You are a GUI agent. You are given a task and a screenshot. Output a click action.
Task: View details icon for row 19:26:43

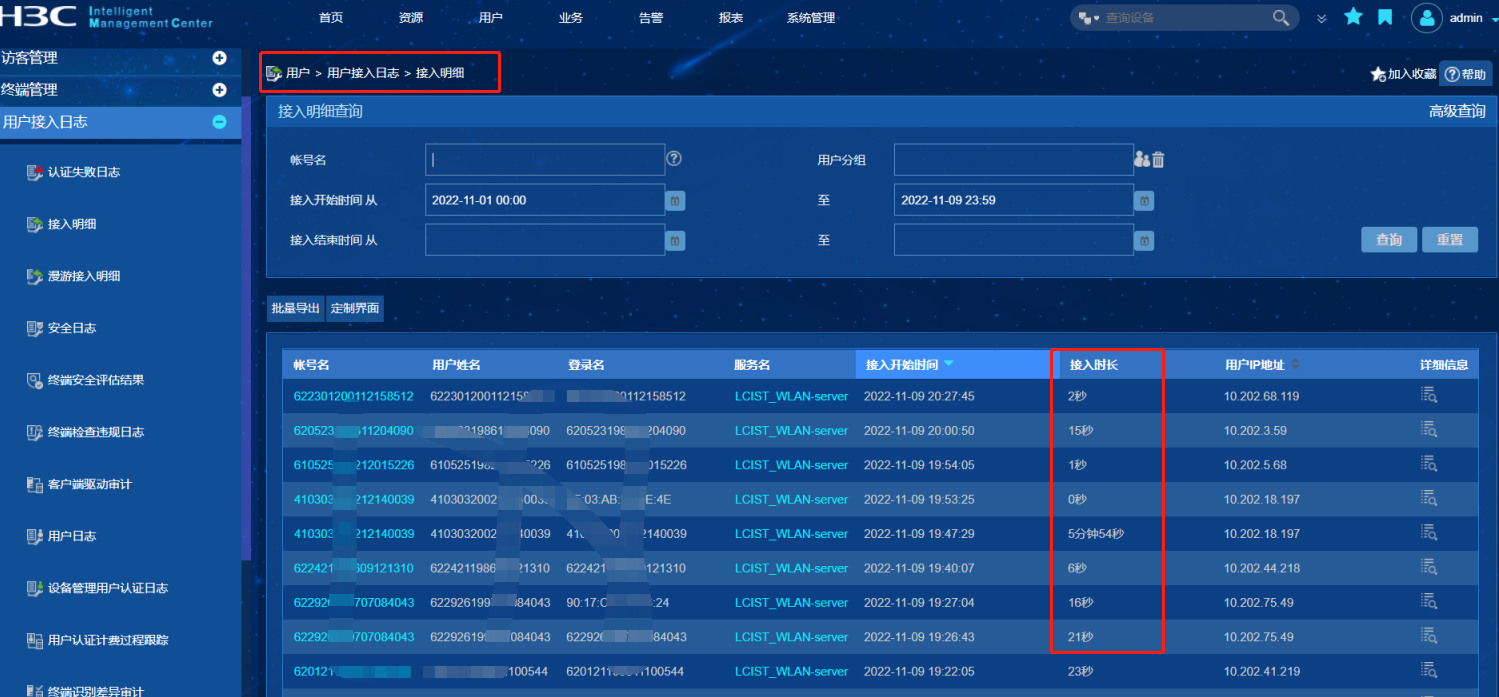(x=1429, y=636)
